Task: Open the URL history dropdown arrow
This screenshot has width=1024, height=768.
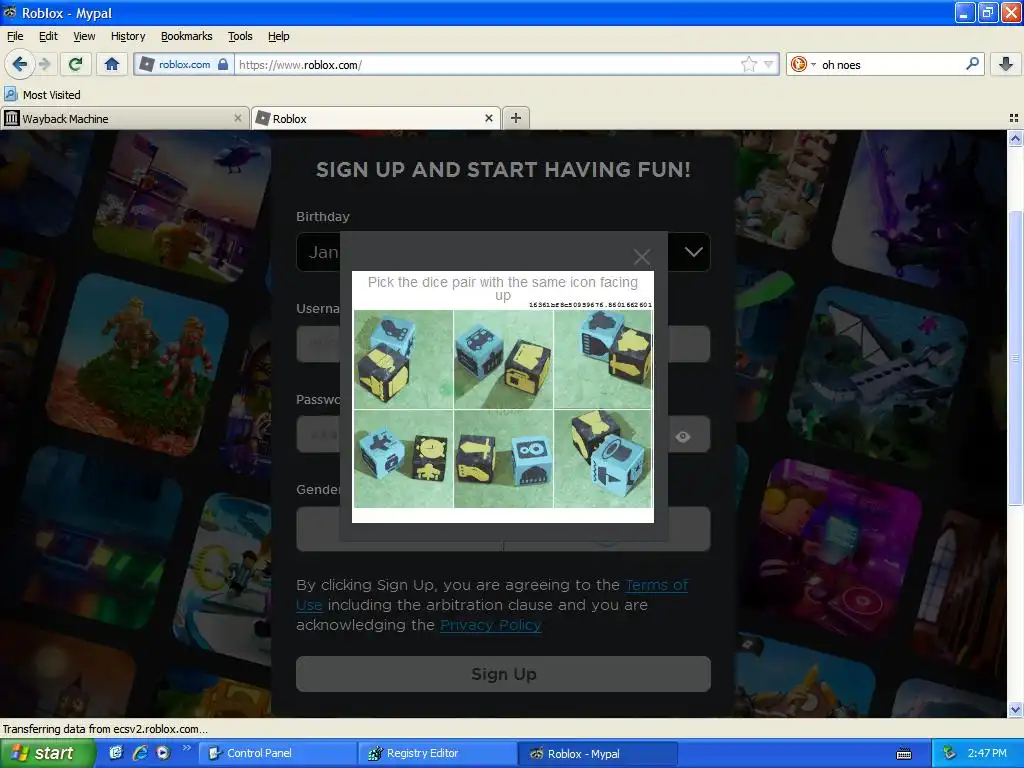Action: pos(769,64)
